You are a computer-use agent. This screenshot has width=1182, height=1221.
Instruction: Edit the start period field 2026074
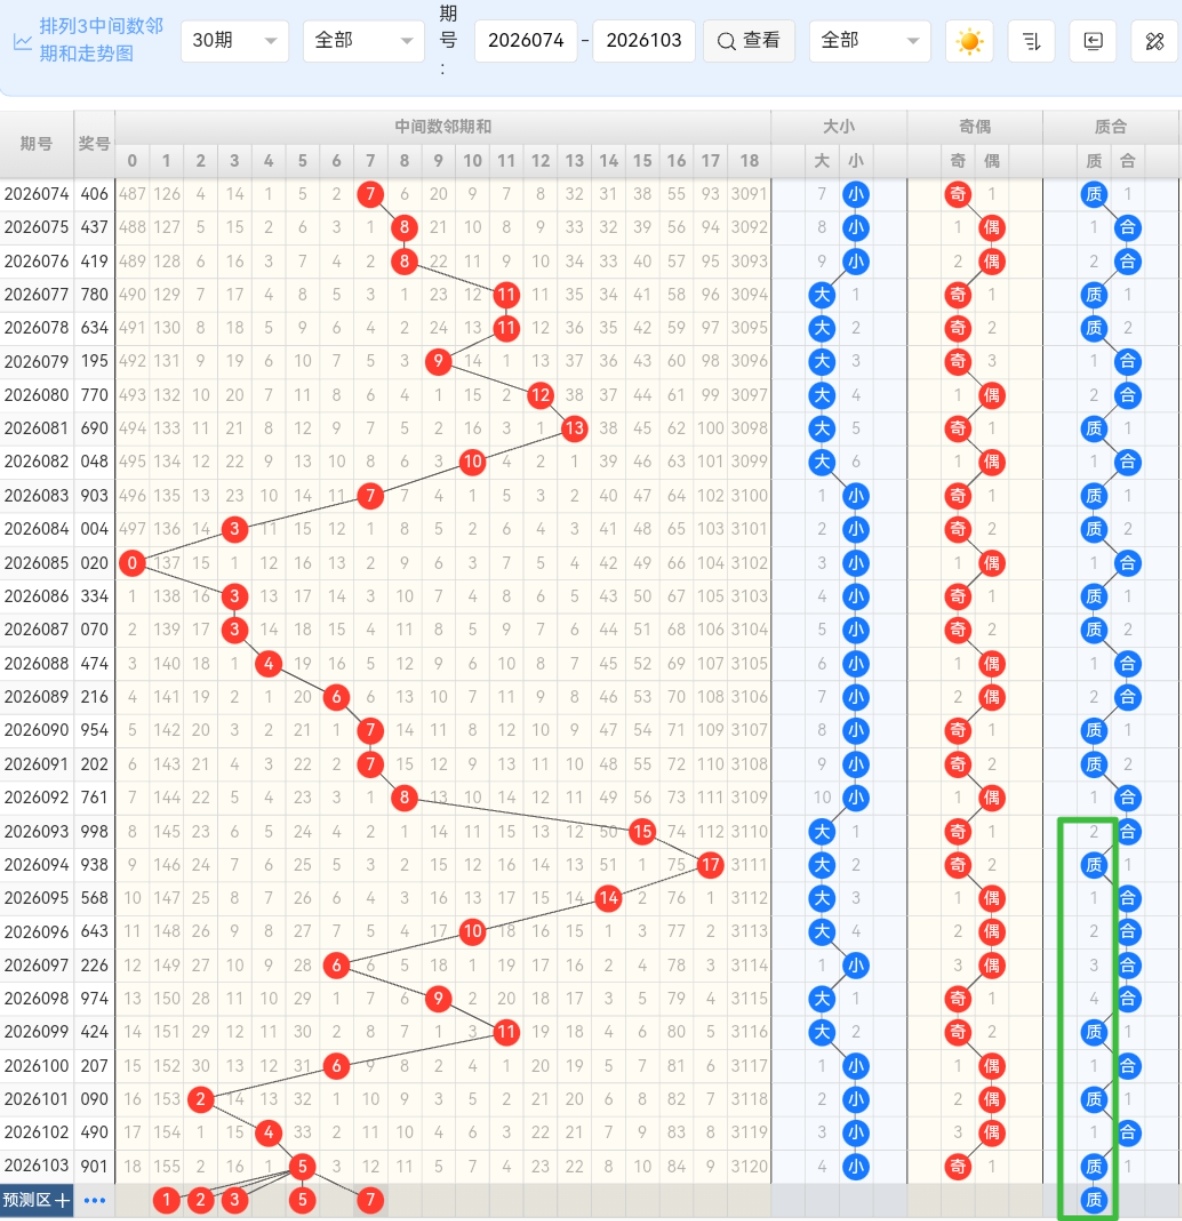tap(526, 41)
